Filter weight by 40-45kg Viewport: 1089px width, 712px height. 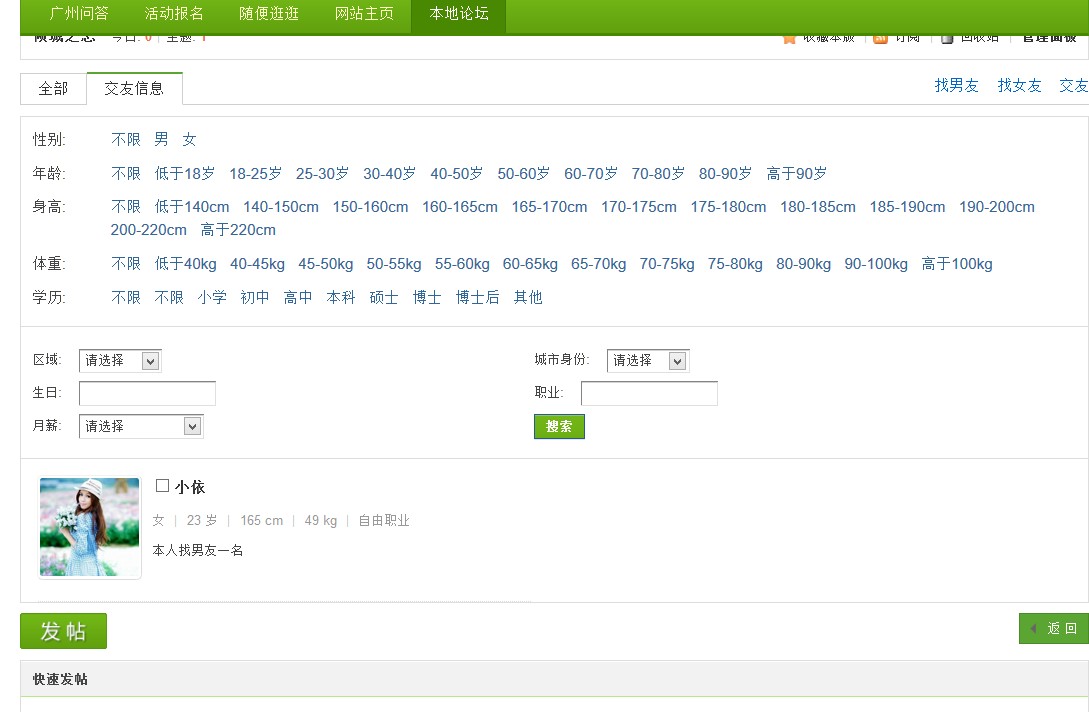coord(258,264)
